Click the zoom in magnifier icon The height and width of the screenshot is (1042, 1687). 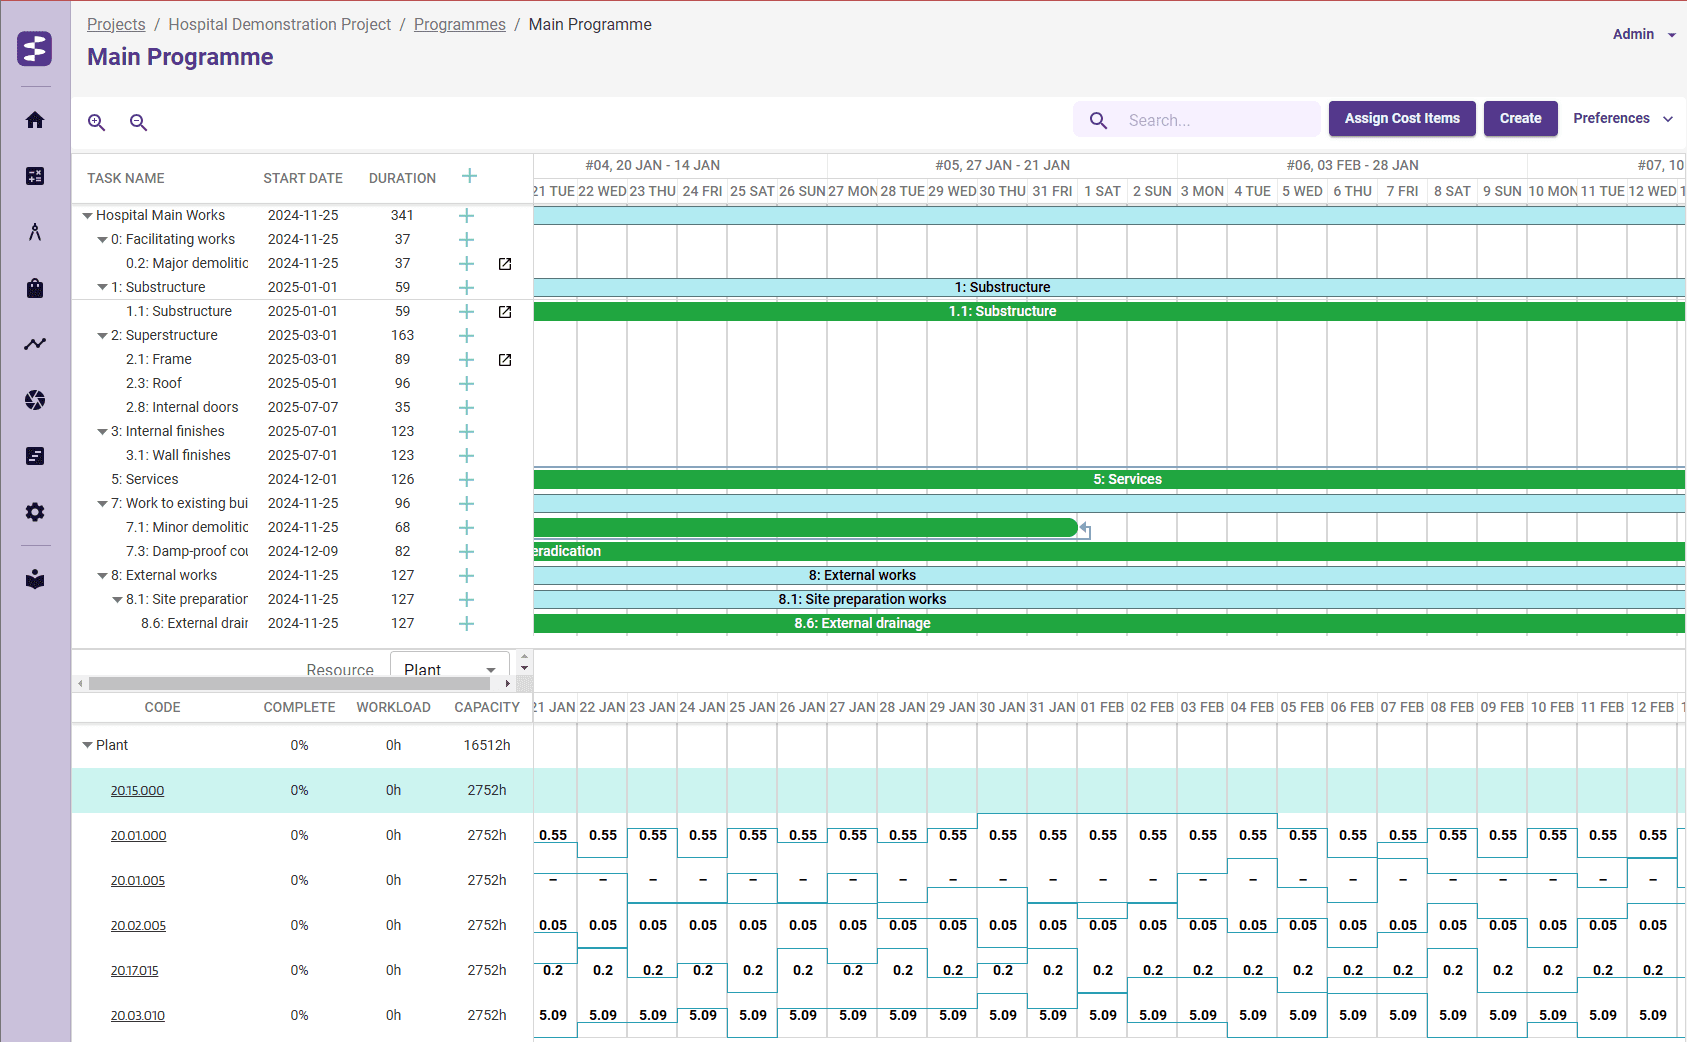click(97, 122)
